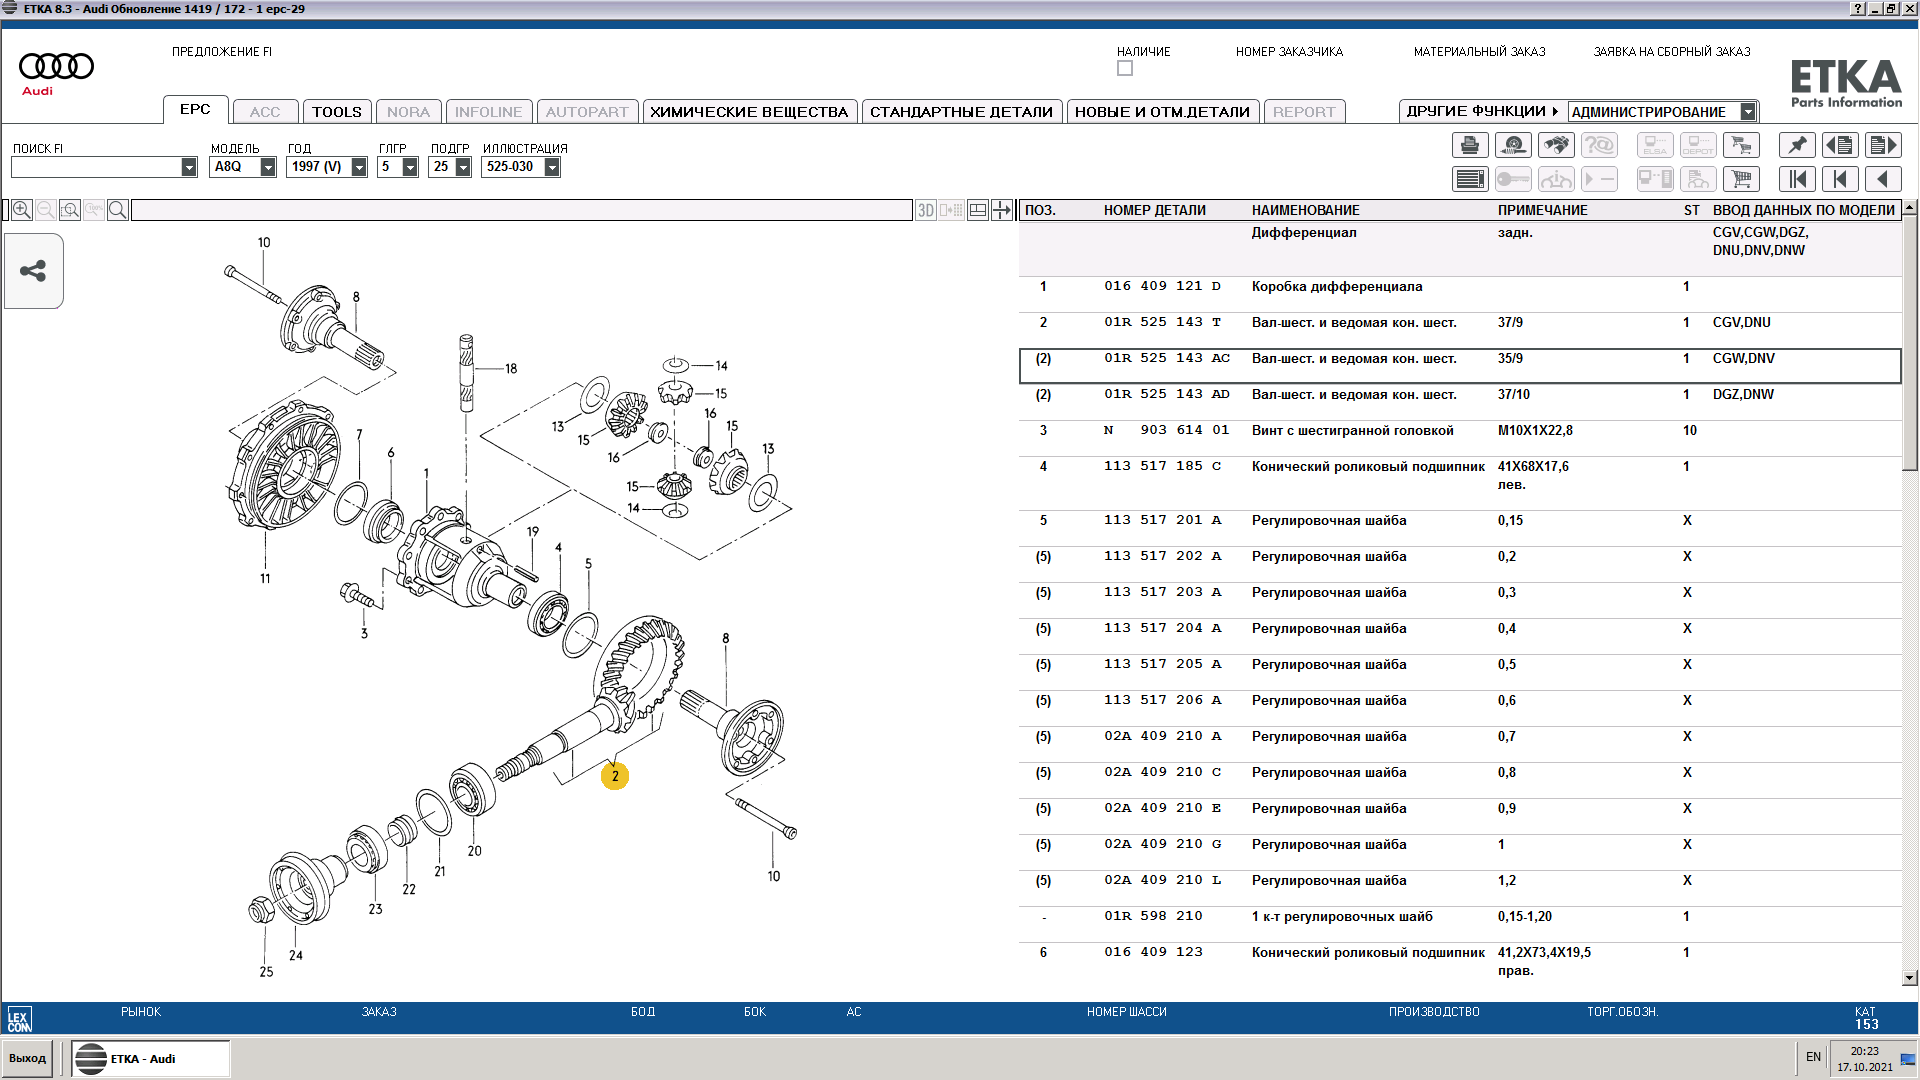Expand the МОДЕЛЬ A8Q dropdown
This screenshot has width=1920, height=1080.
click(x=268, y=168)
